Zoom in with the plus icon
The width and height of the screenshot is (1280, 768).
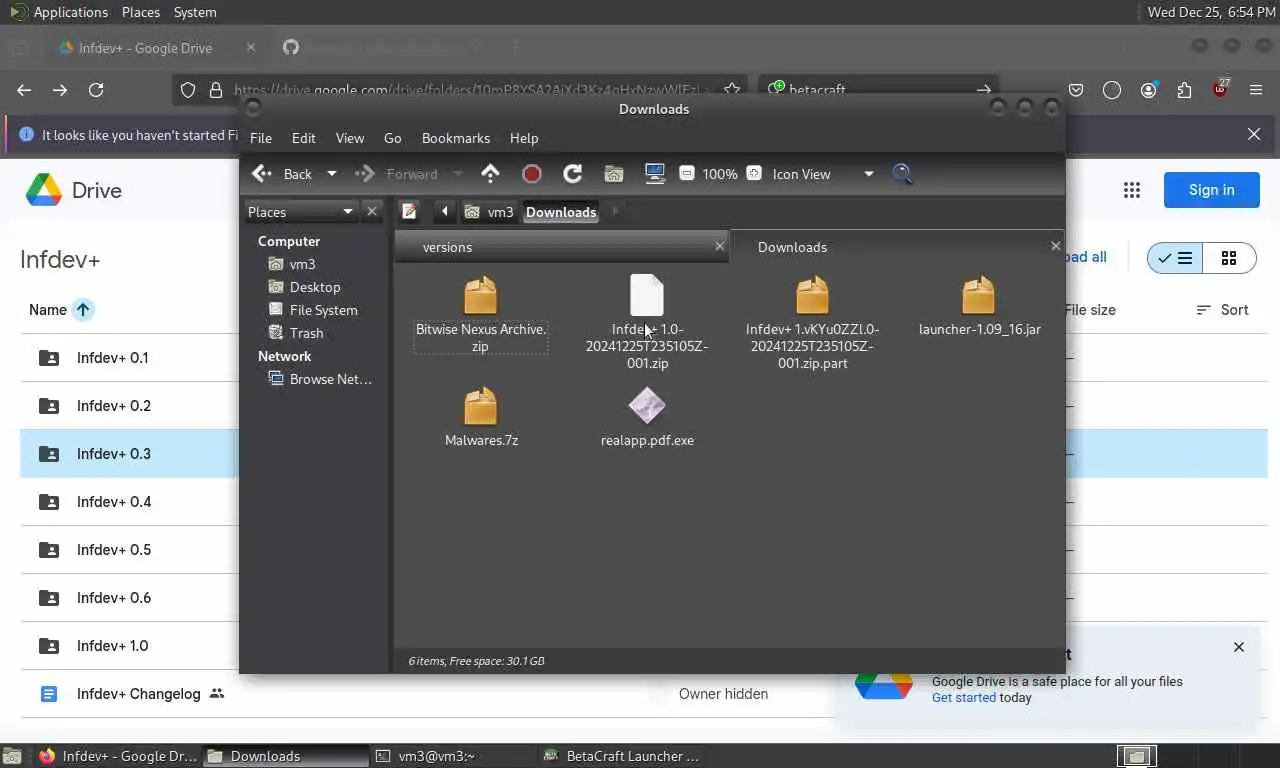(x=754, y=174)
